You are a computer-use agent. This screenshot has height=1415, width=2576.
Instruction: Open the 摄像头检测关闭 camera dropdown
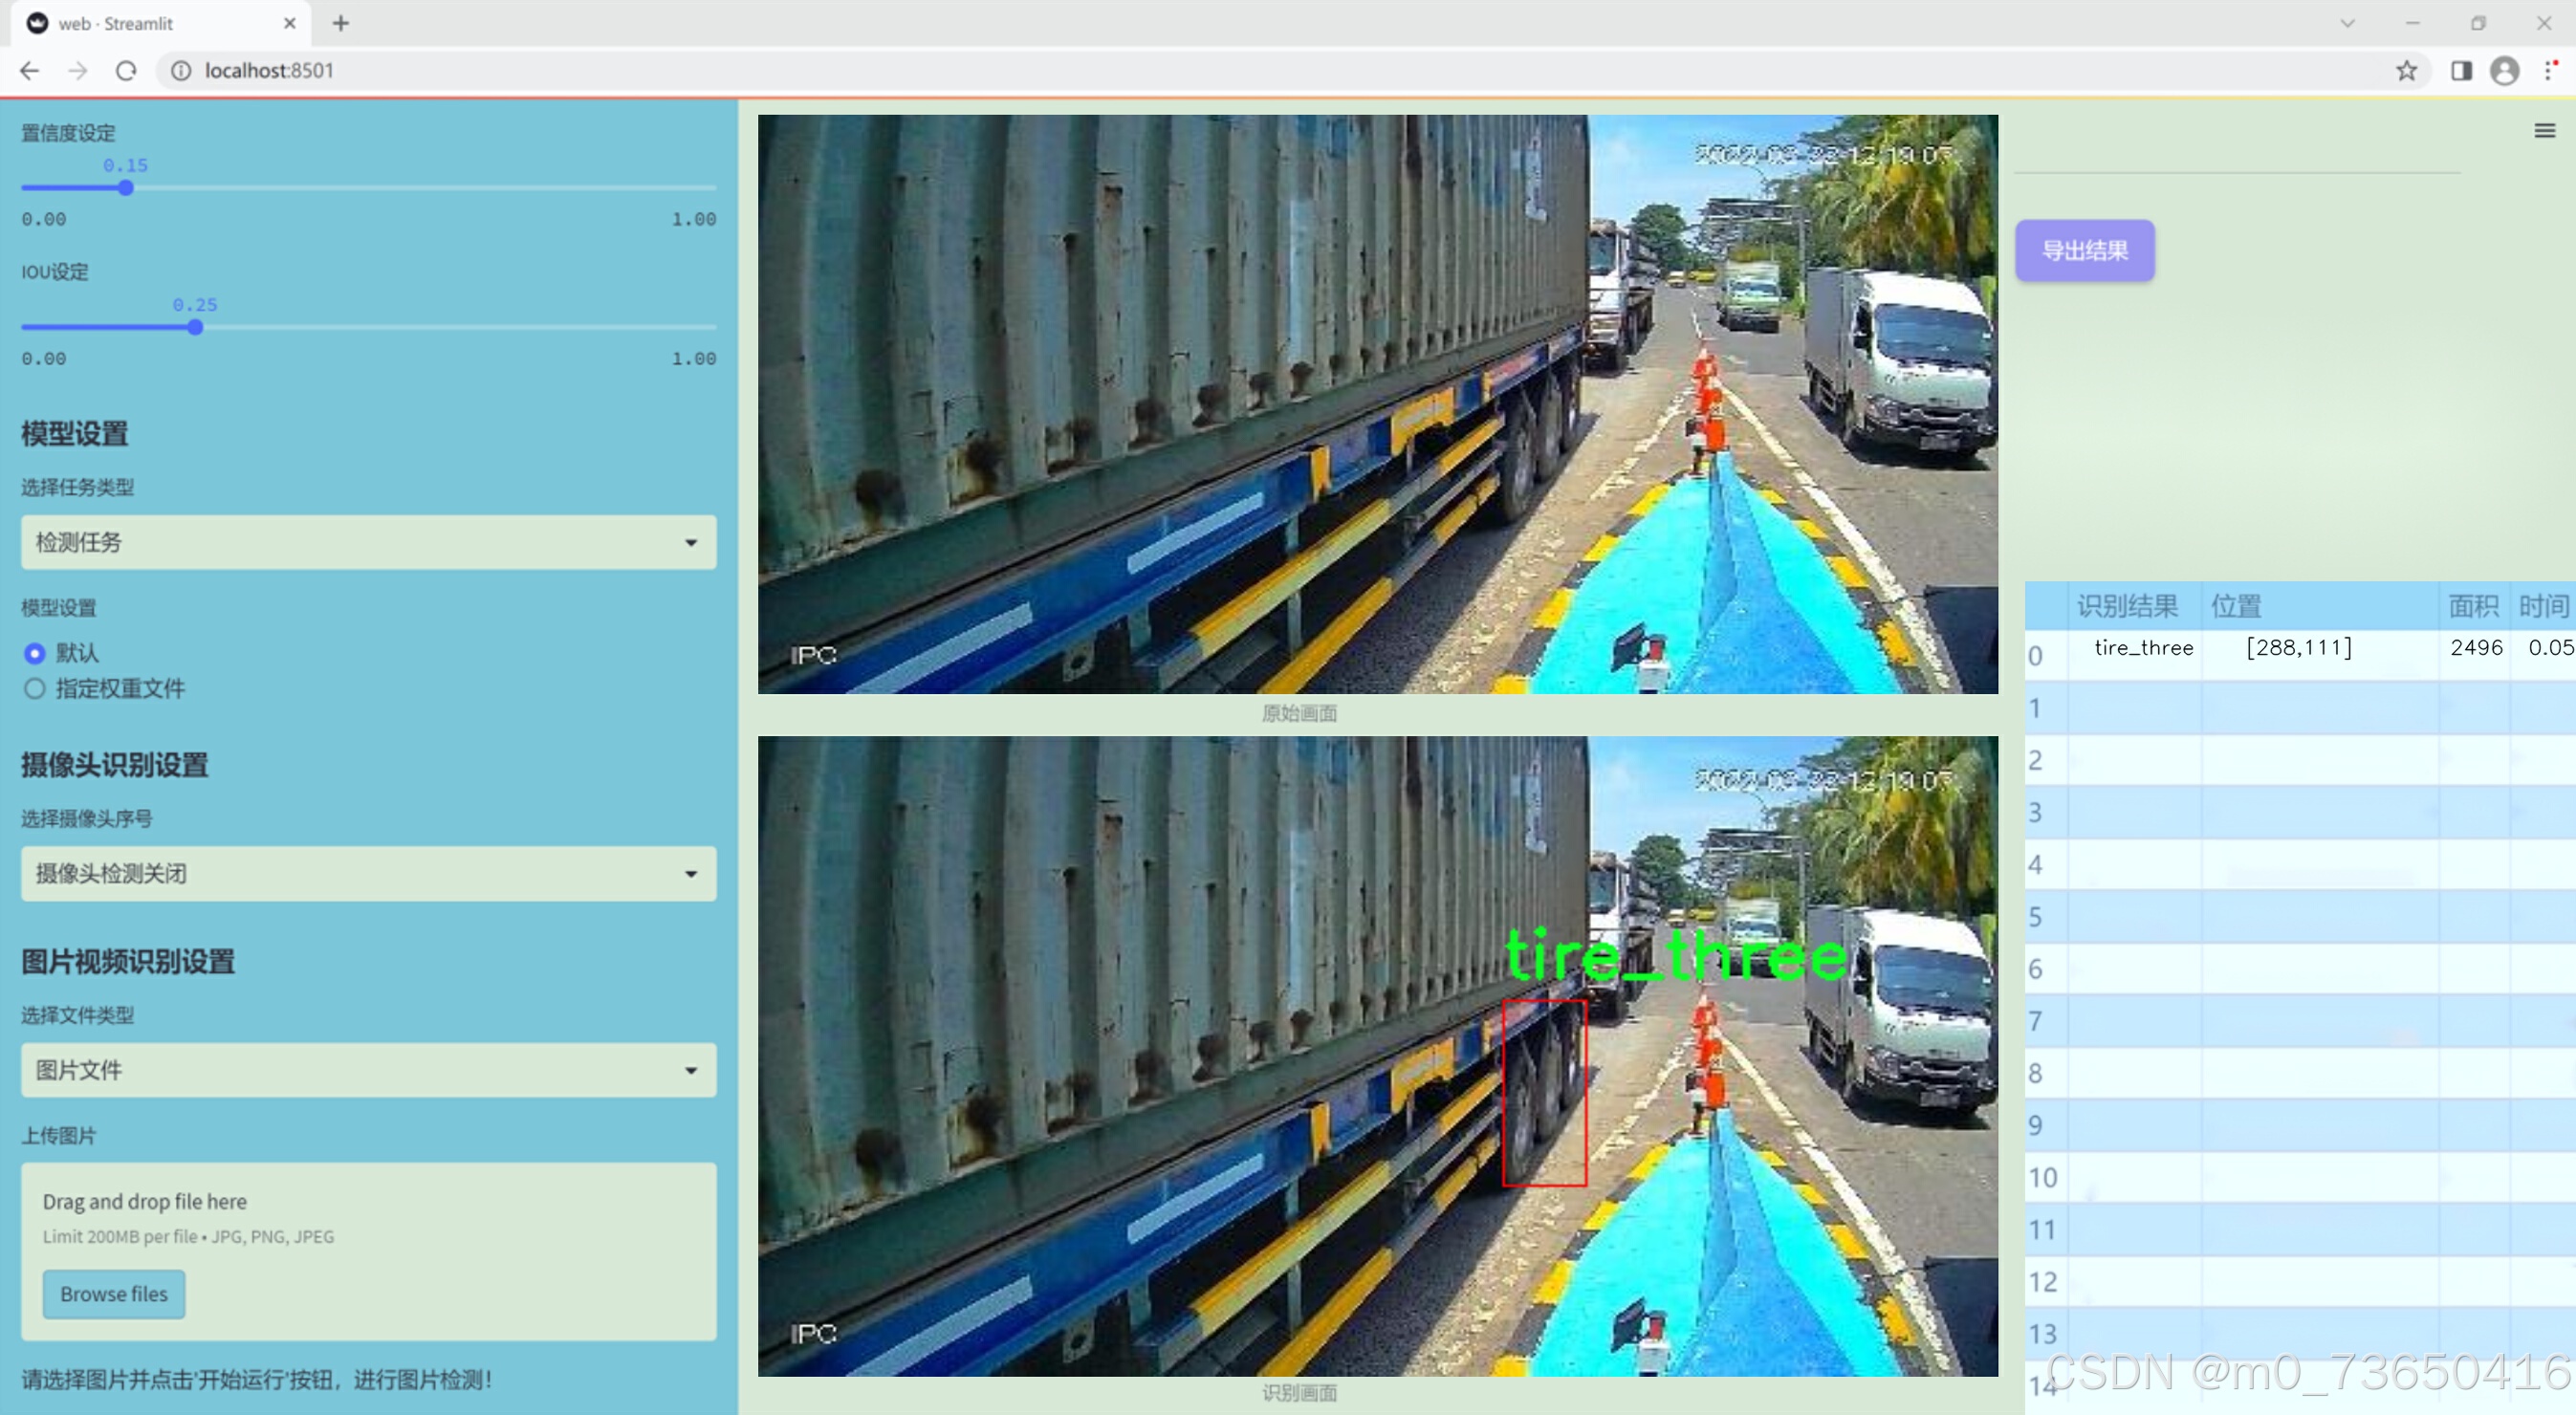pyautogui.click(x=368, y=873)
